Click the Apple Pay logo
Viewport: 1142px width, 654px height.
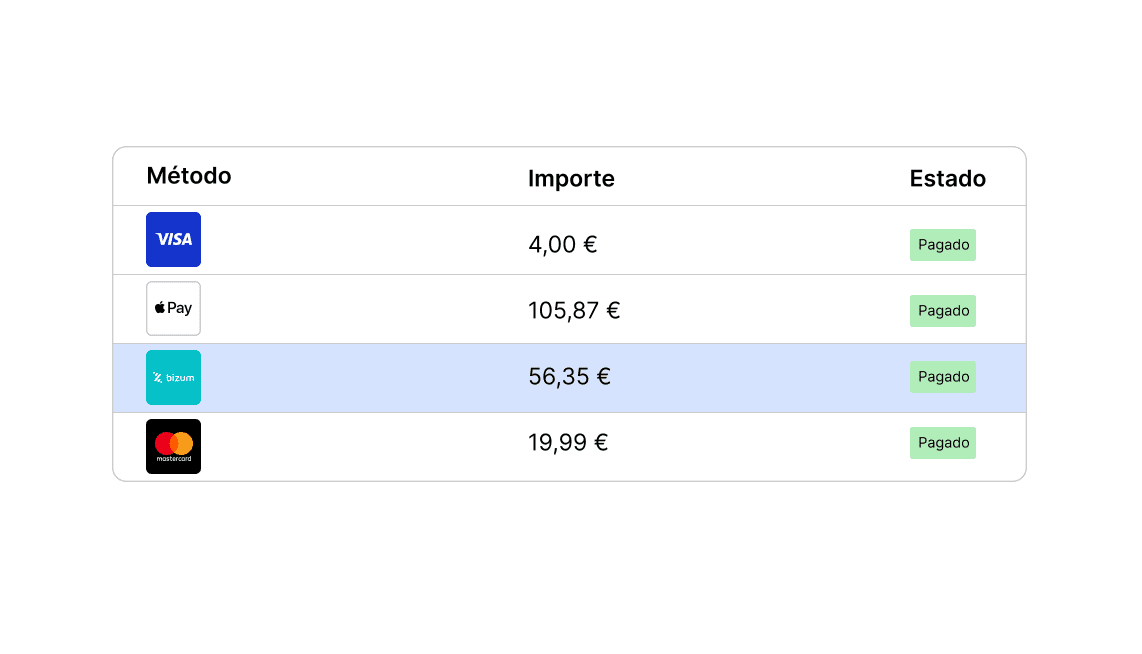173,308
